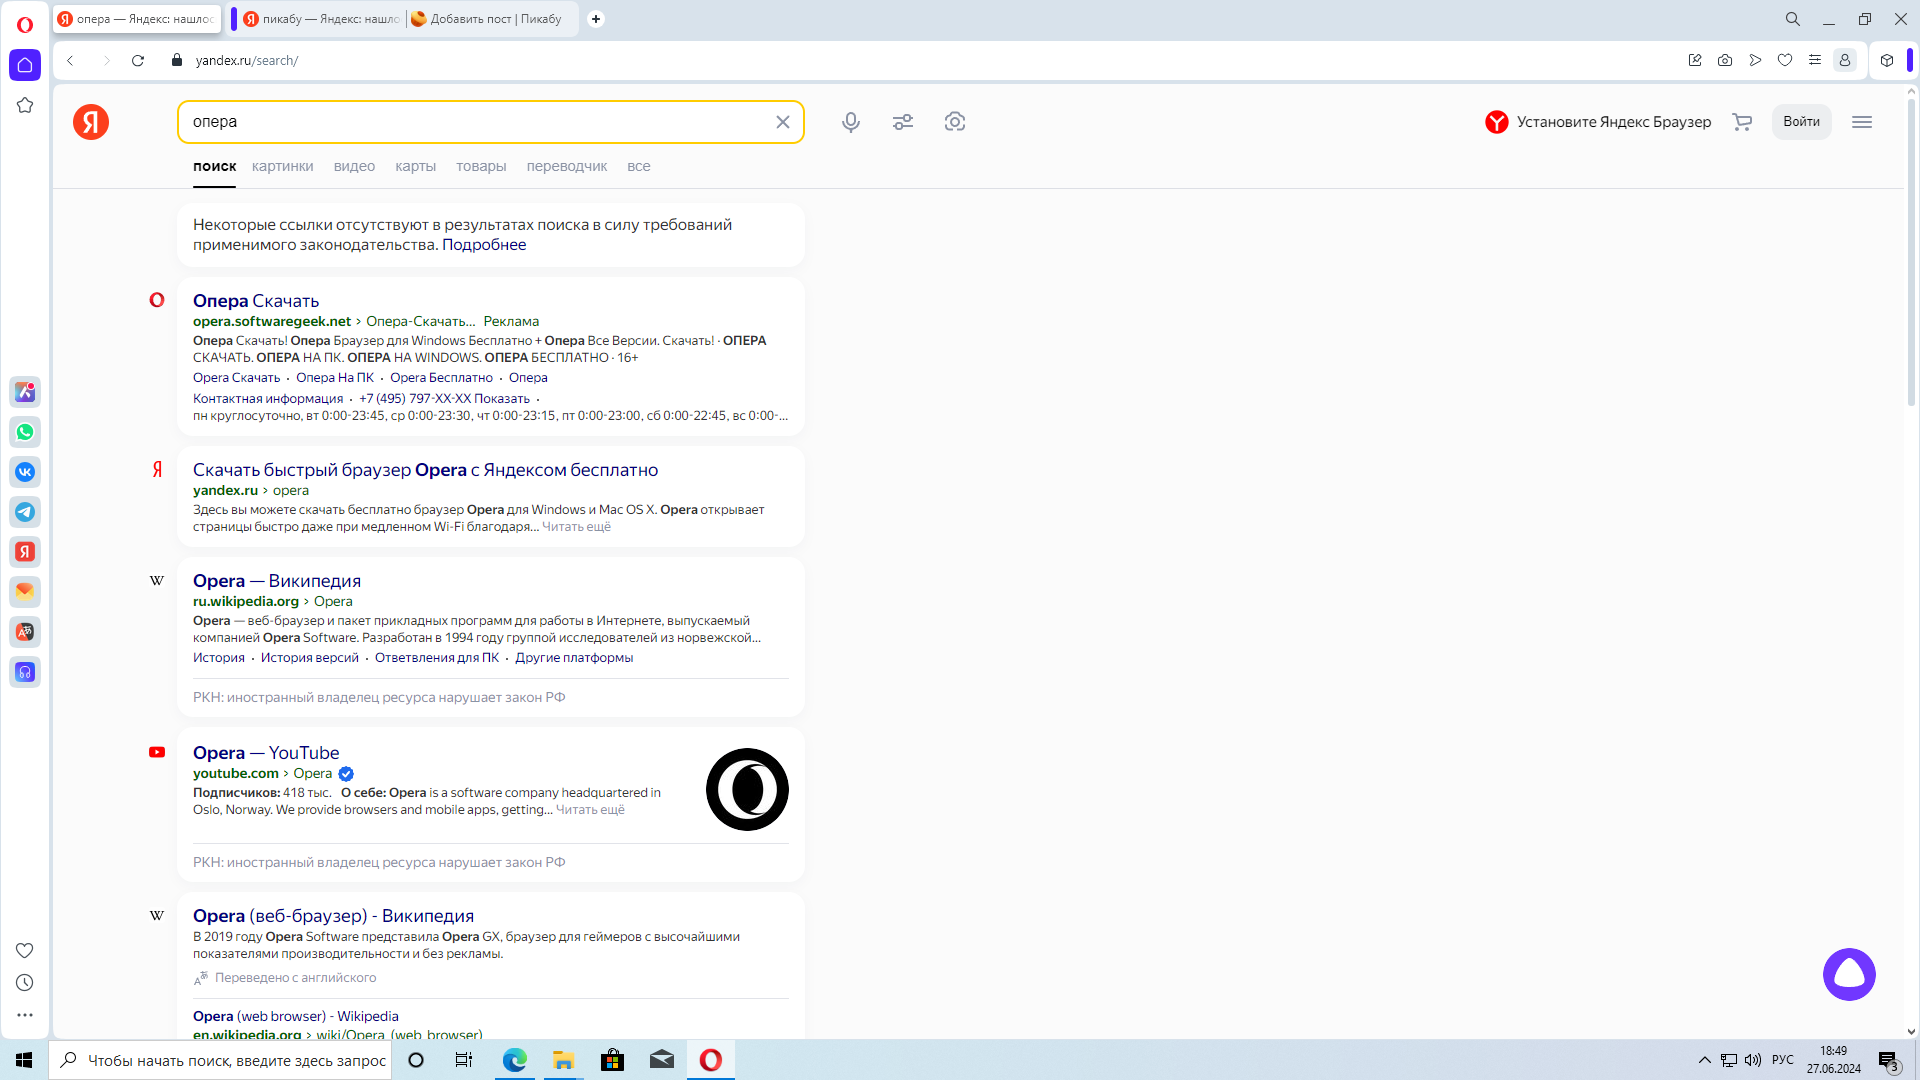Open easy setup toolbar icon
The width and height of the screenshot is (1920, 1080).
1815,61
